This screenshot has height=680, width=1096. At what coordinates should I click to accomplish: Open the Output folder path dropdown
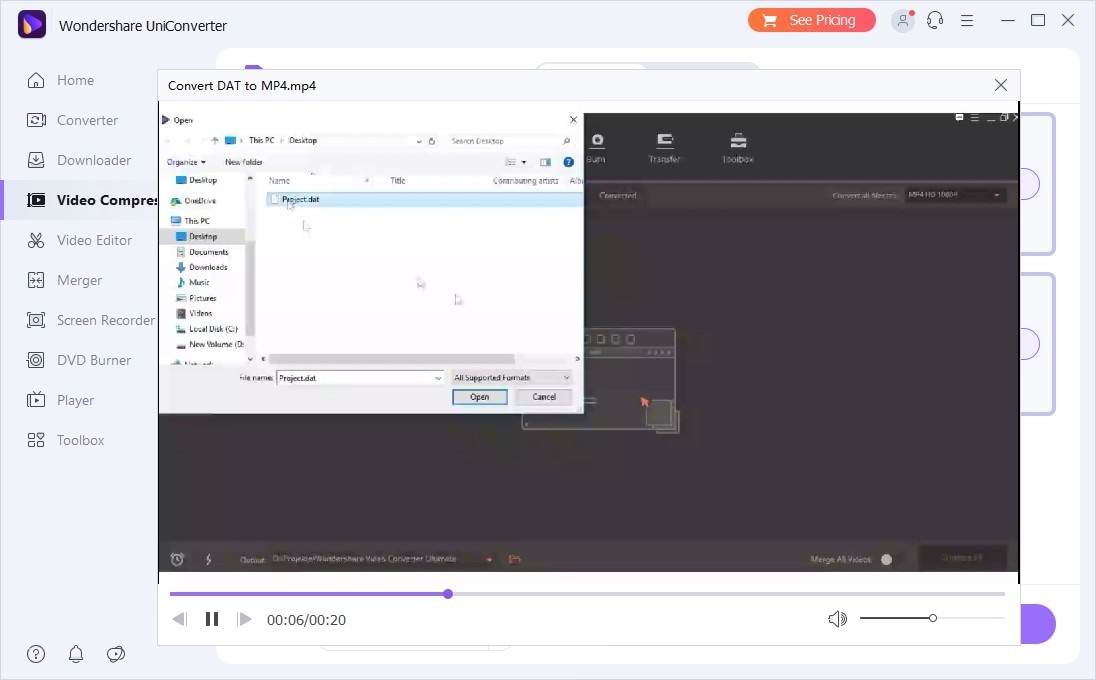pyautogui.click(x=489, y=559)
